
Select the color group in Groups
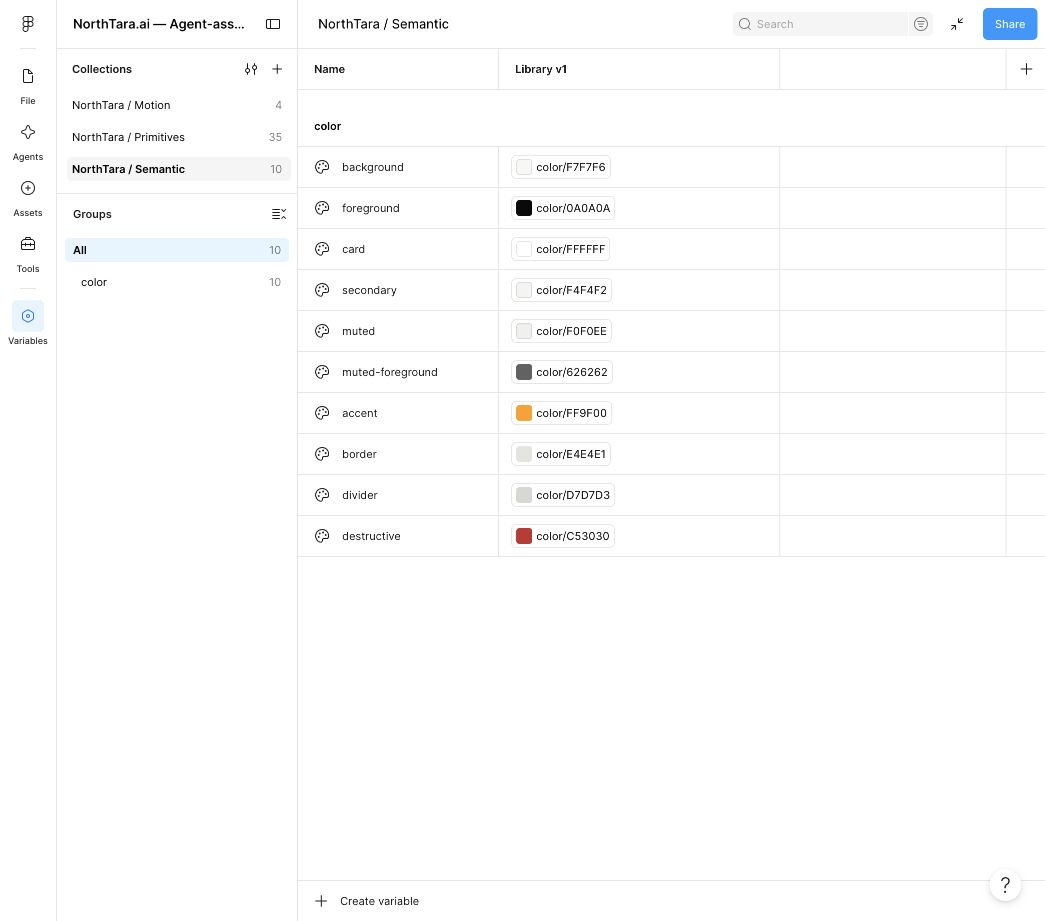click(177, 282)
